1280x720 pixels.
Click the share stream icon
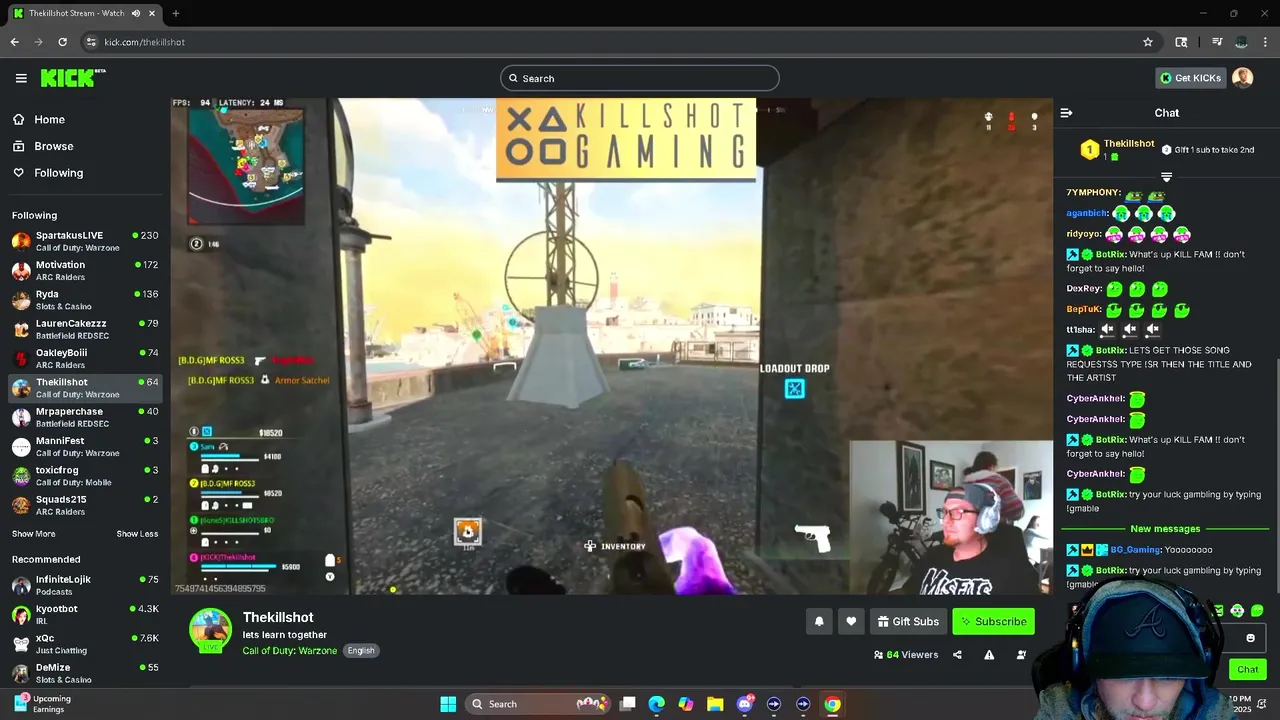coord(957,655)
